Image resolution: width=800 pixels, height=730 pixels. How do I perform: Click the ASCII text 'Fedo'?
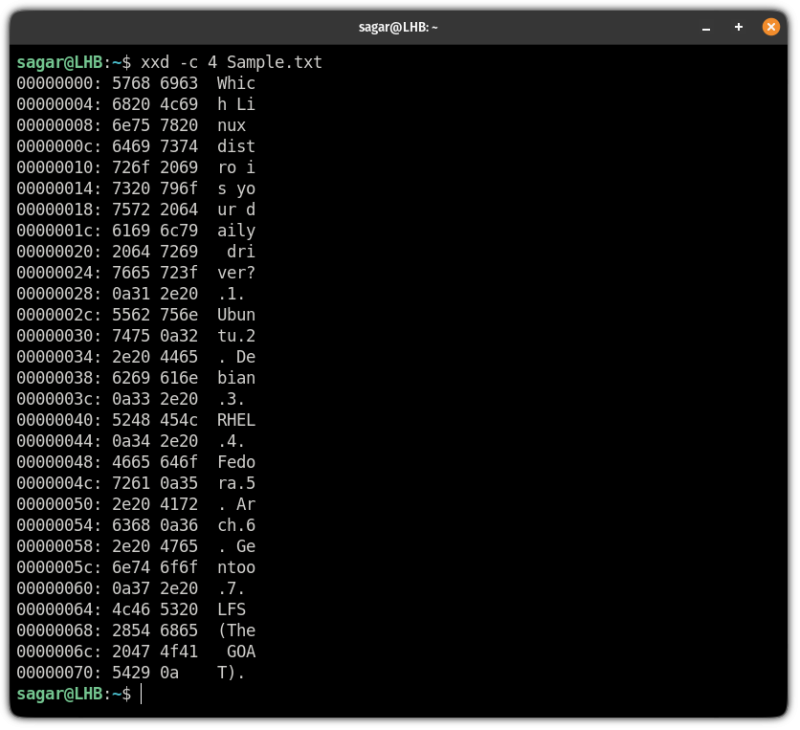[x=236, y=462]
